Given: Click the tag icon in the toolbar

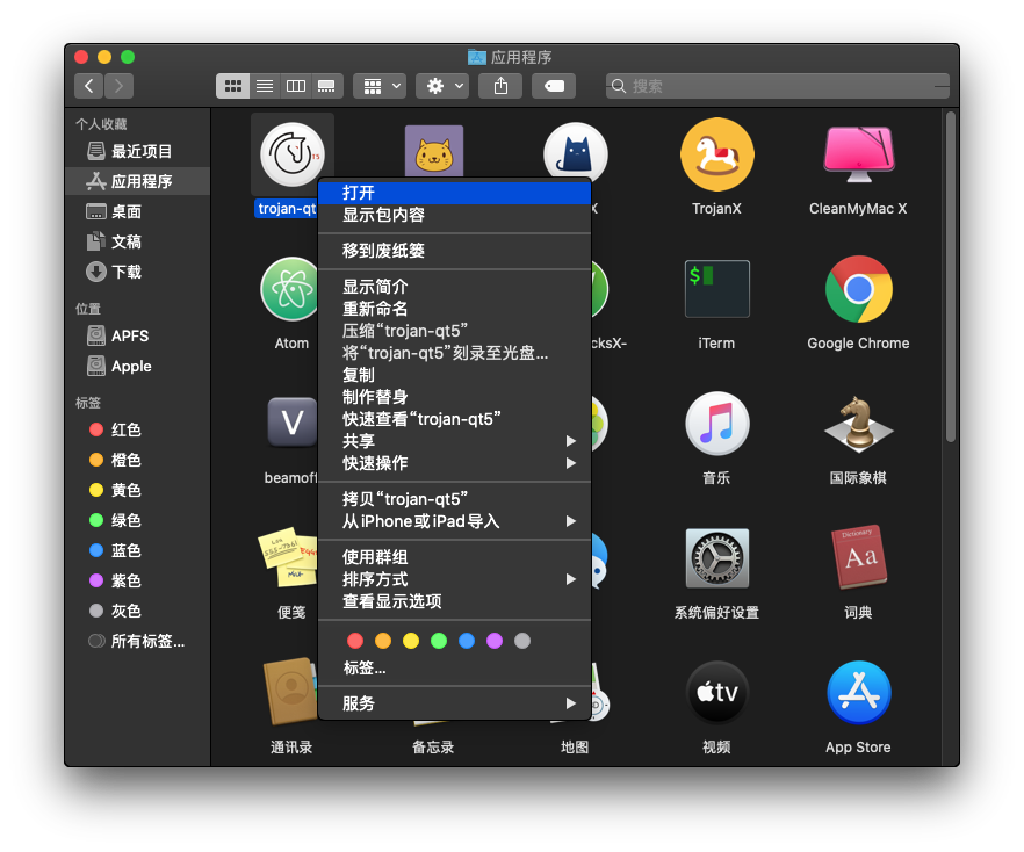Looking at the screenshot, I should (x=553, y=86).
